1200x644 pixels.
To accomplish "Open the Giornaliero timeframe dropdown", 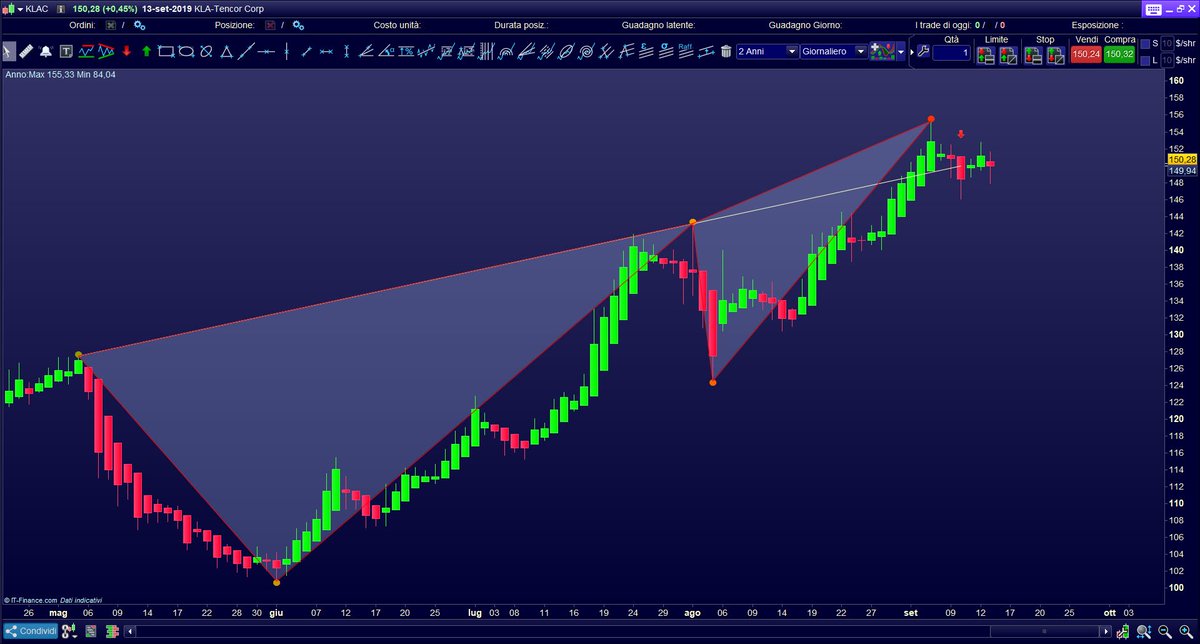I will (862, 51).
